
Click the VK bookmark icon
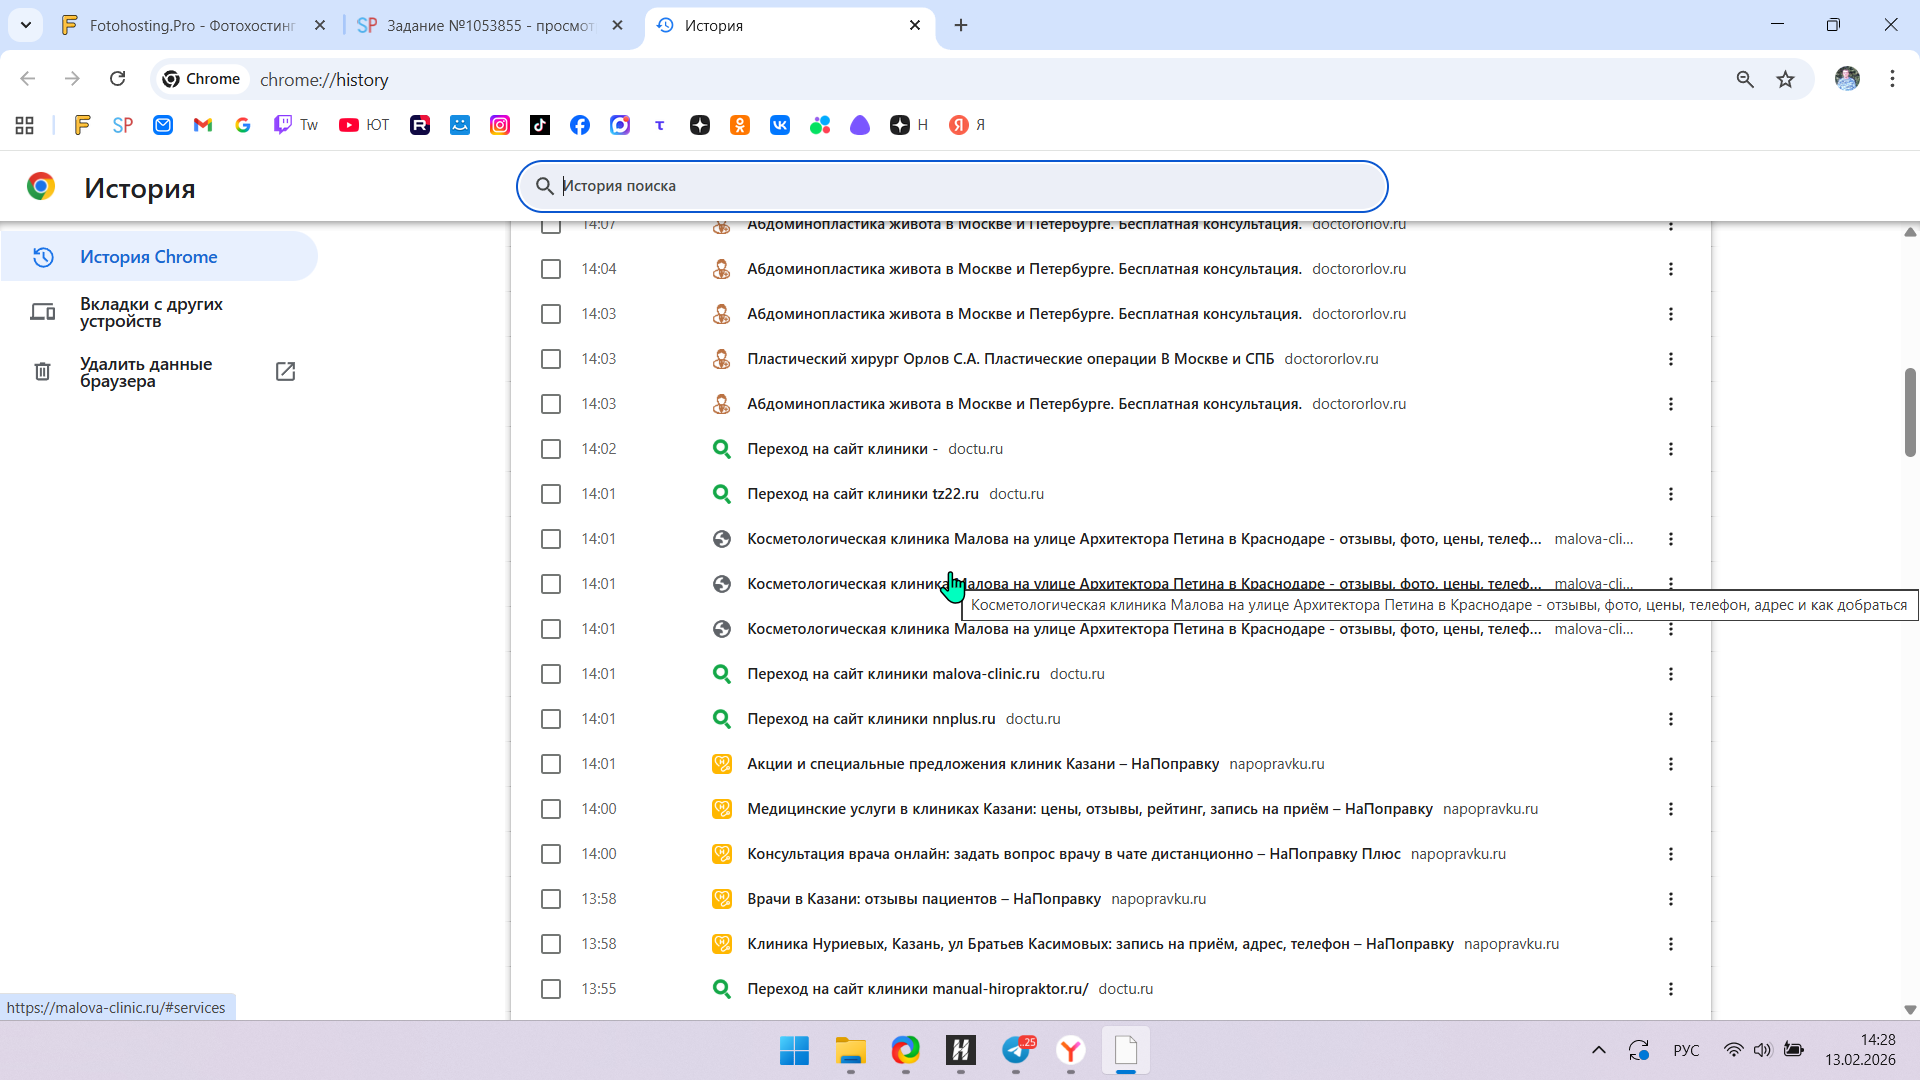tap(780, 125)
